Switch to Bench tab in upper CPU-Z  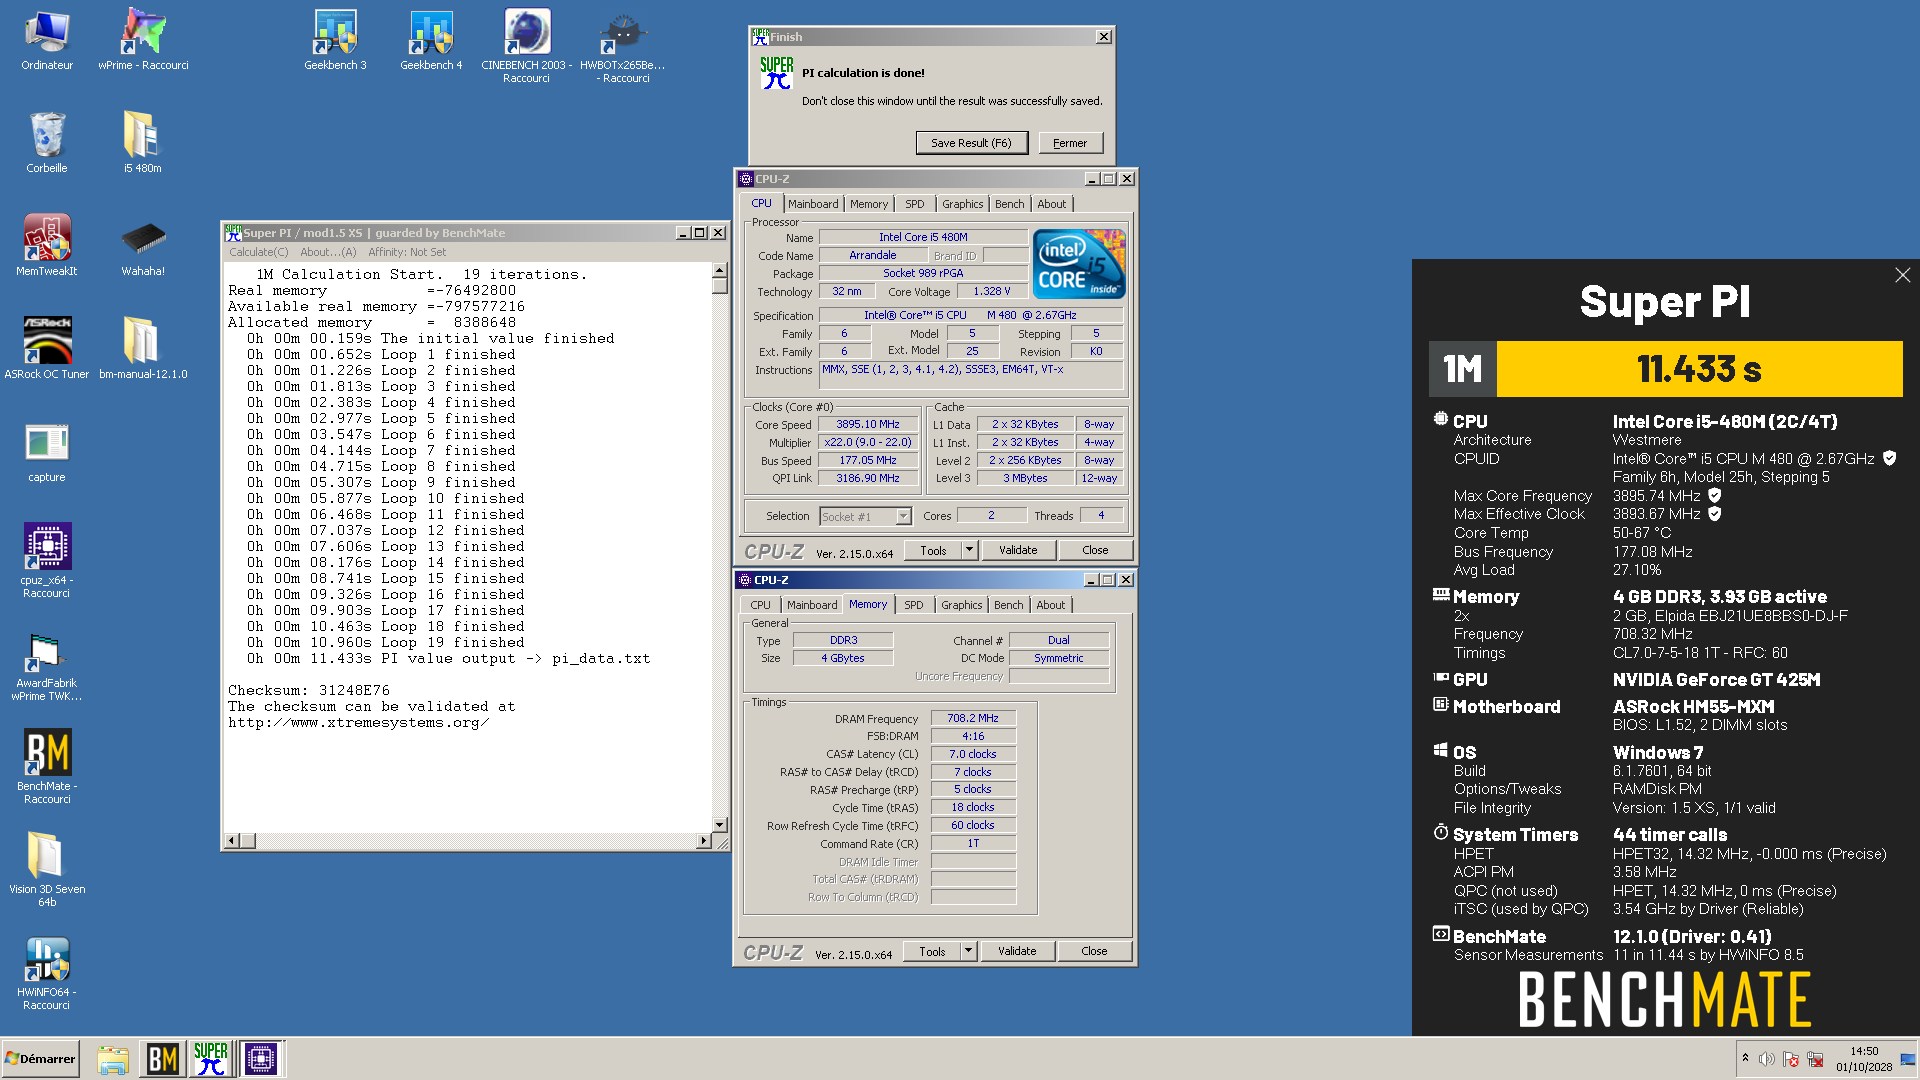[1009, 204]
